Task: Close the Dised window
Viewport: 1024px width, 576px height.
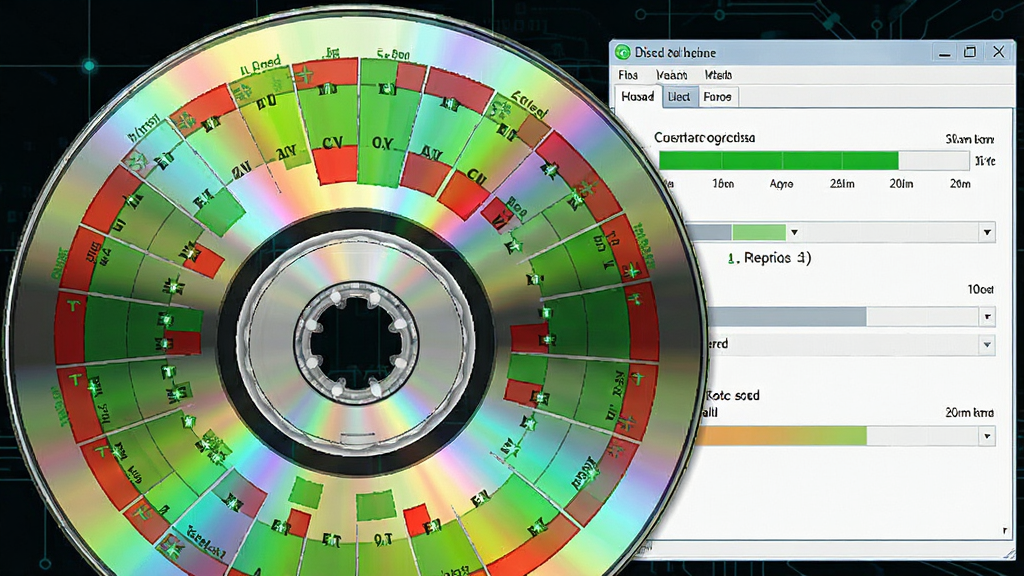Action: tap(999, 52)
